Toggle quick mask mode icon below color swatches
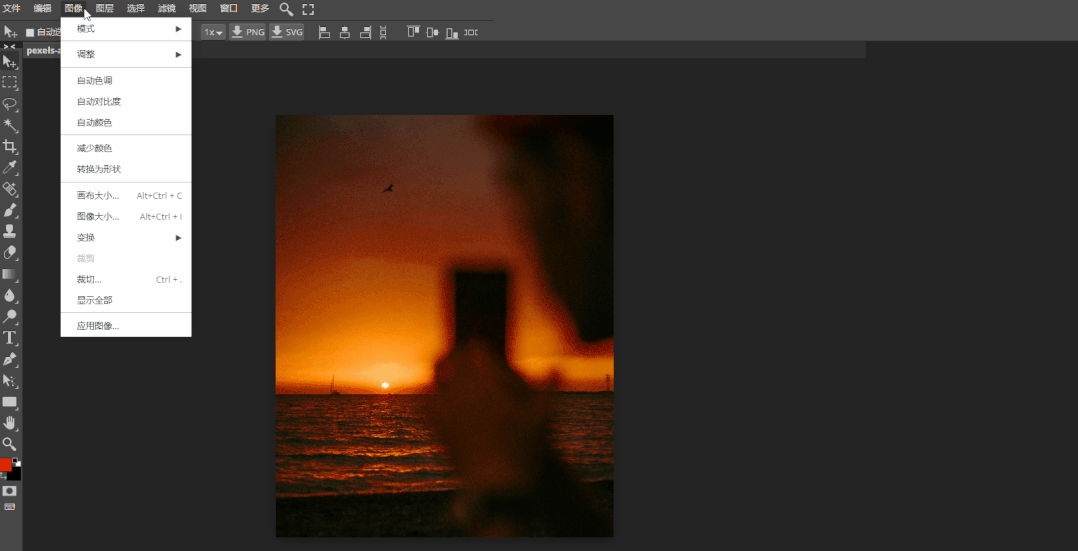This screenshot has height=551, width=1078. point(10,491)
